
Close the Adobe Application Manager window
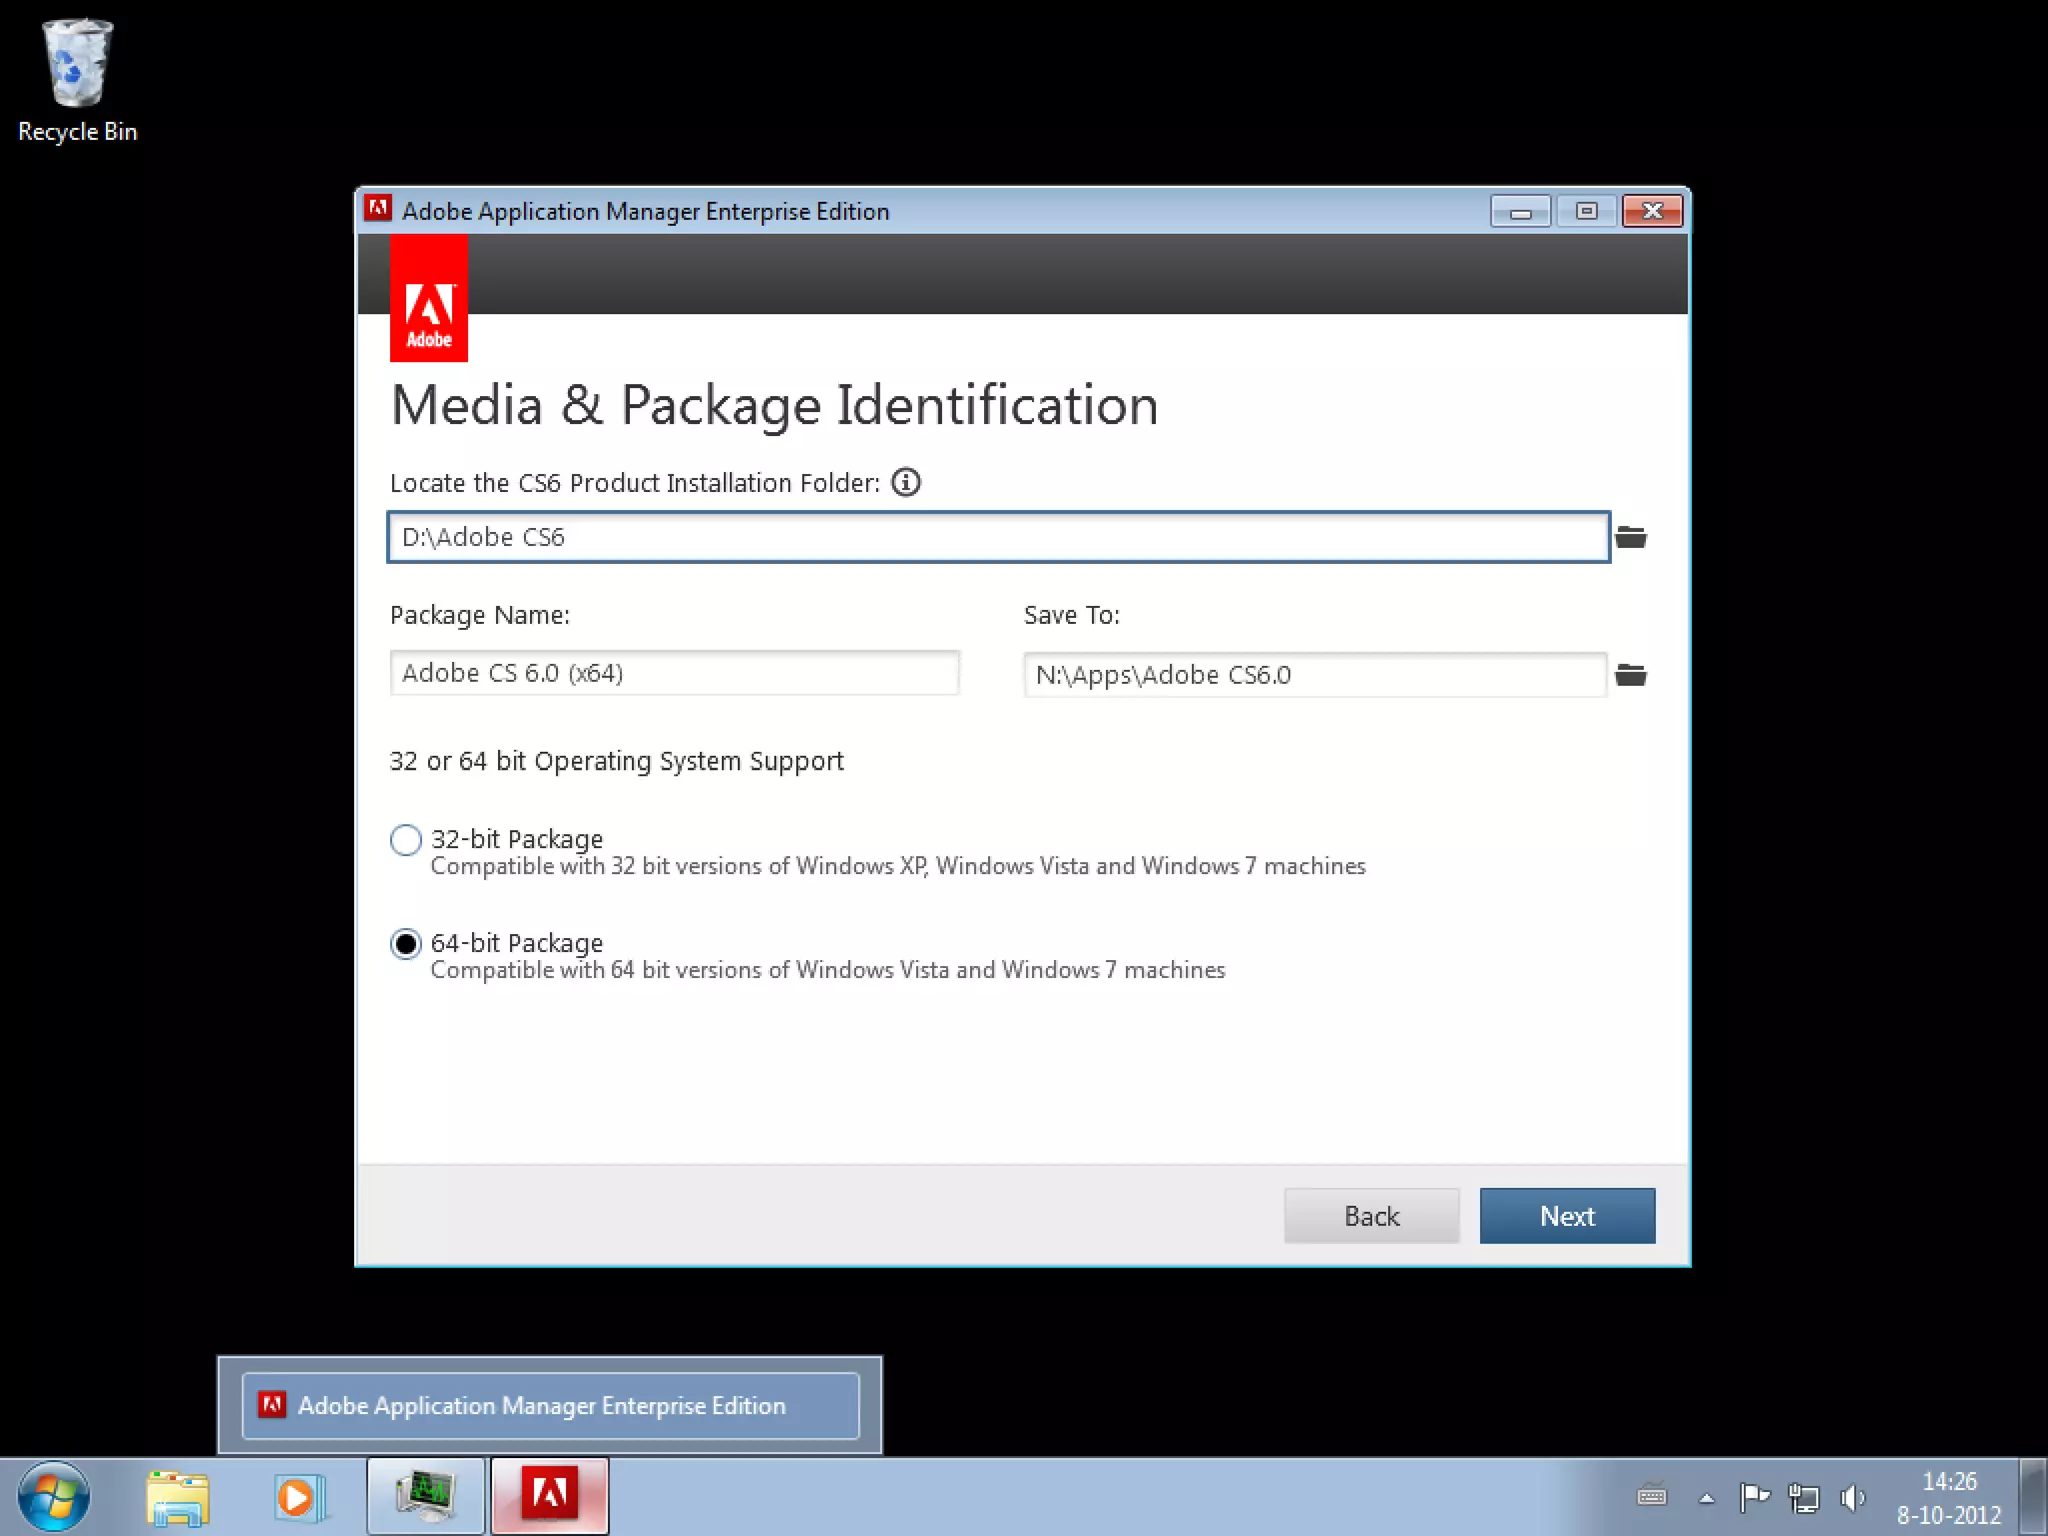coord(1652,211)
